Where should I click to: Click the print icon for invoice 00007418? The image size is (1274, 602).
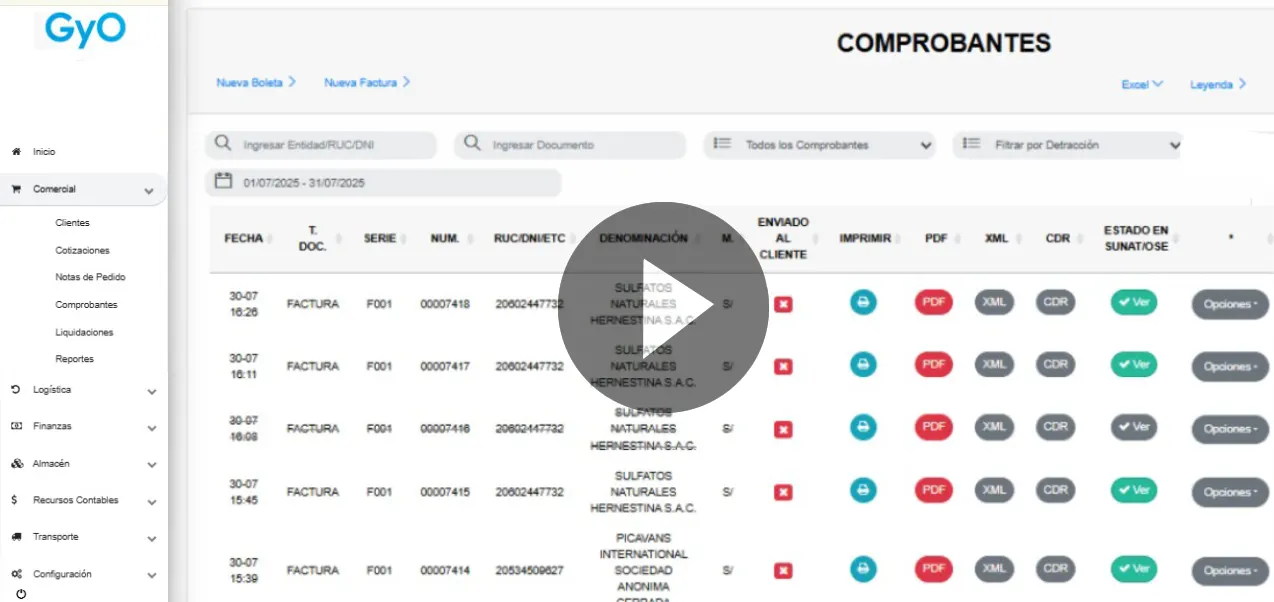pos(862,303)
